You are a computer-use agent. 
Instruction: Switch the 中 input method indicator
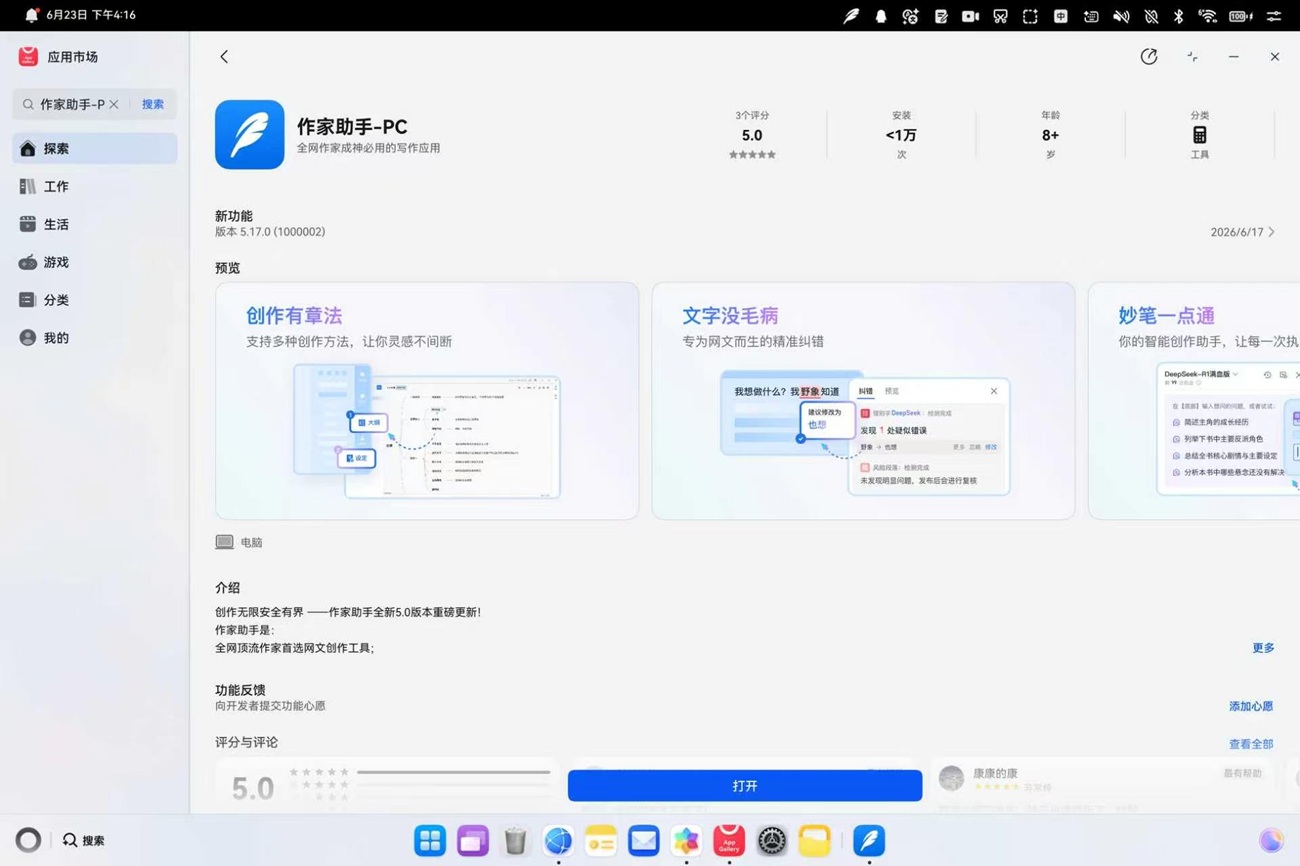pos(1060,16)
